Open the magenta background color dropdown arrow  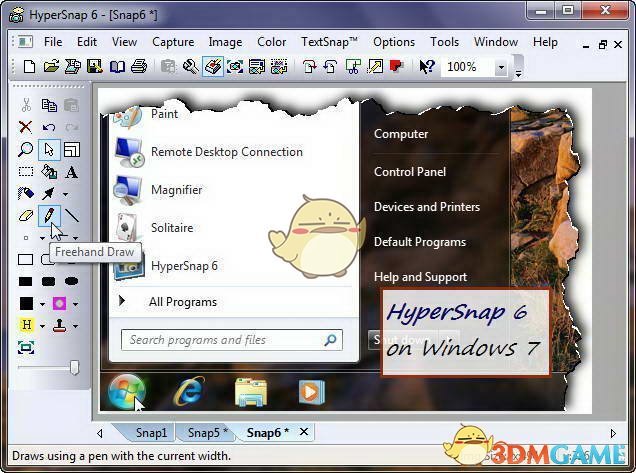(75, 304)
